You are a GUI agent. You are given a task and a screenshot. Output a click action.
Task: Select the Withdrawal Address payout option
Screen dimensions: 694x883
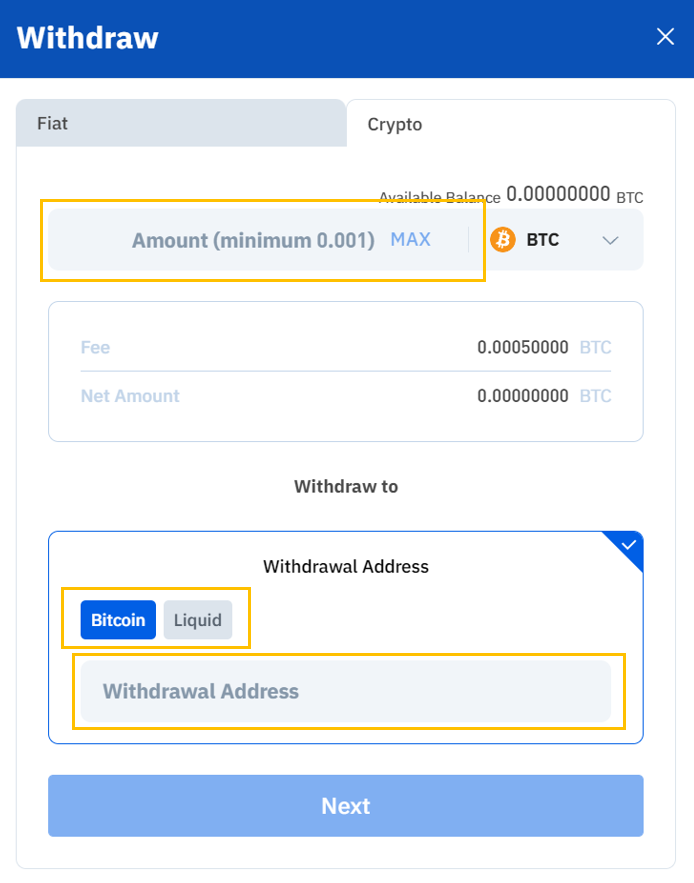tap(345, 566)
